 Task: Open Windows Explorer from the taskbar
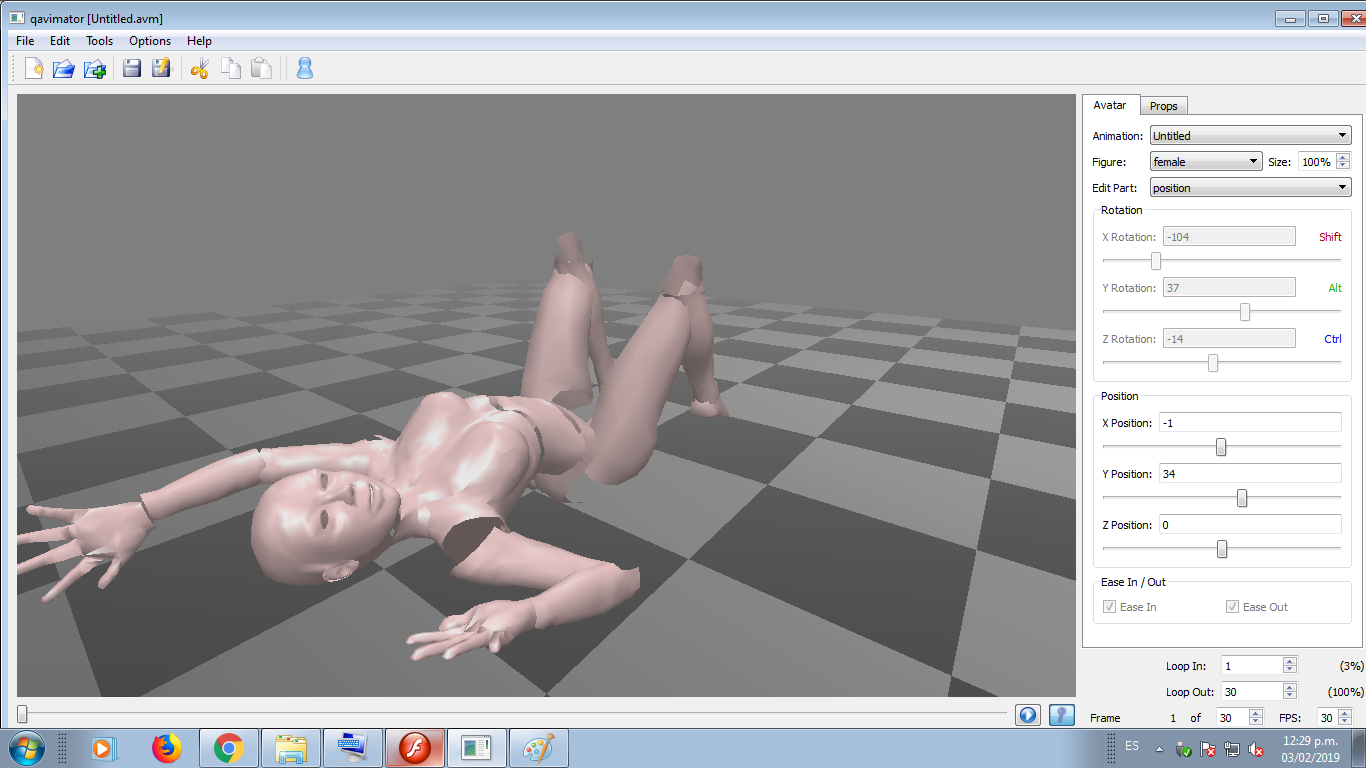(x=291, y=748)
